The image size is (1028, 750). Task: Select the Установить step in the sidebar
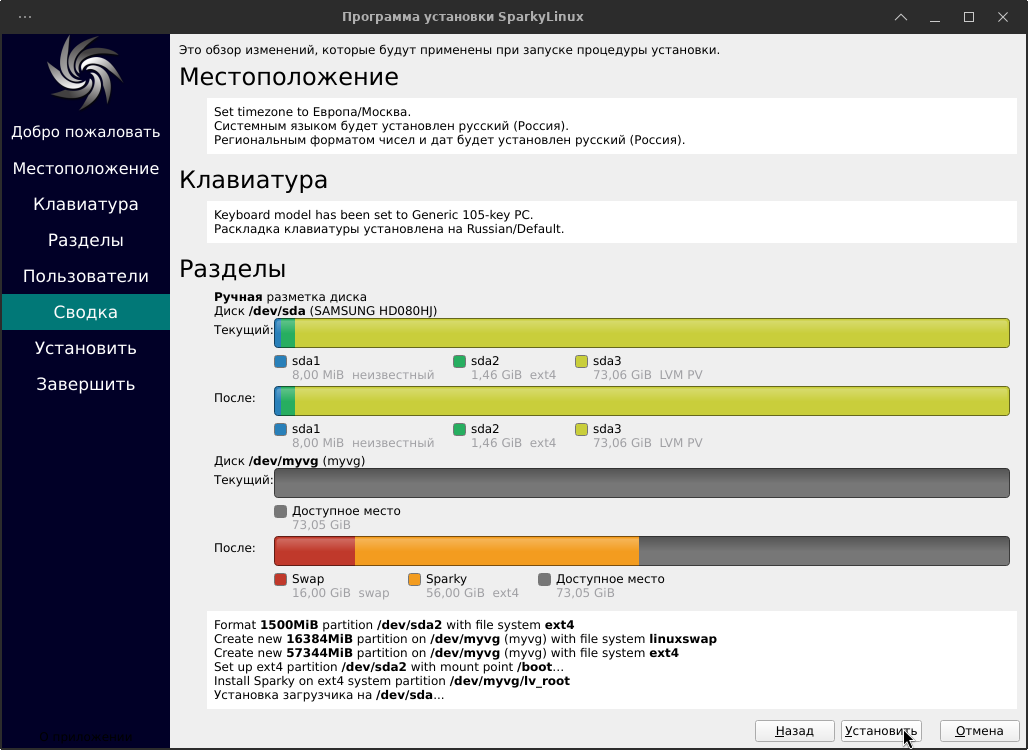coord(86,348)
